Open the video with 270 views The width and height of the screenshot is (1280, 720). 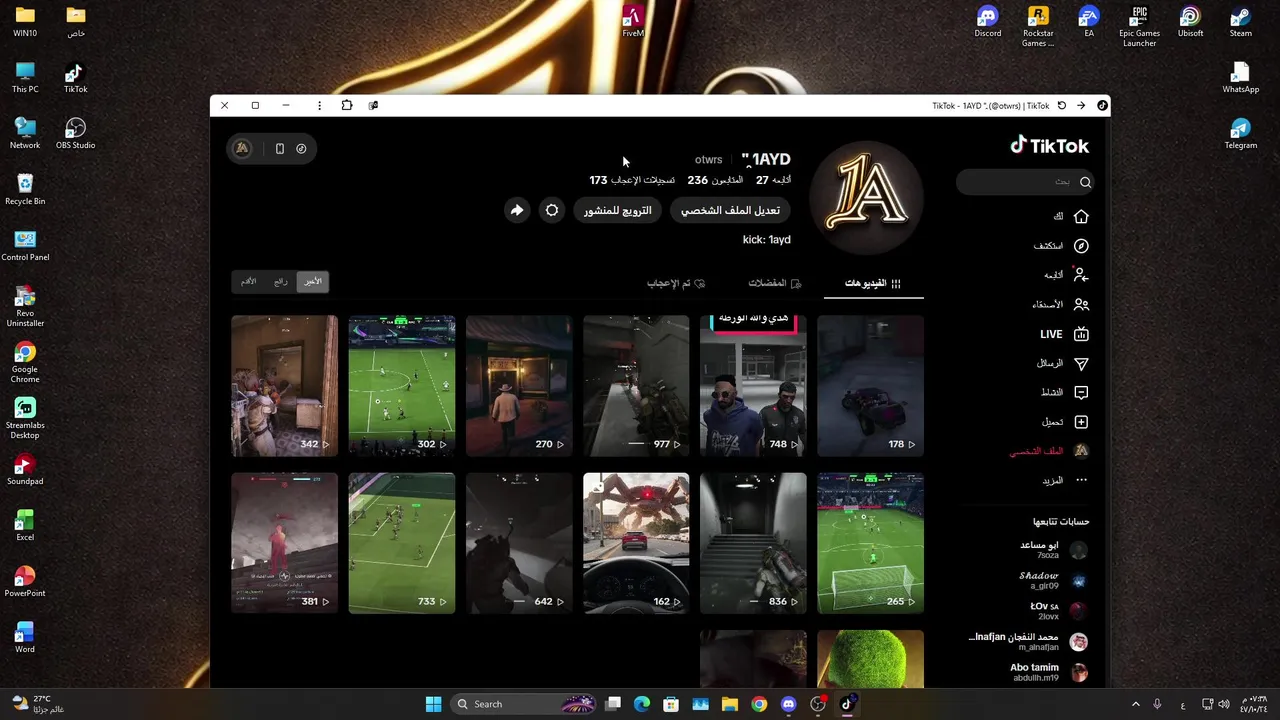[518, 386]
